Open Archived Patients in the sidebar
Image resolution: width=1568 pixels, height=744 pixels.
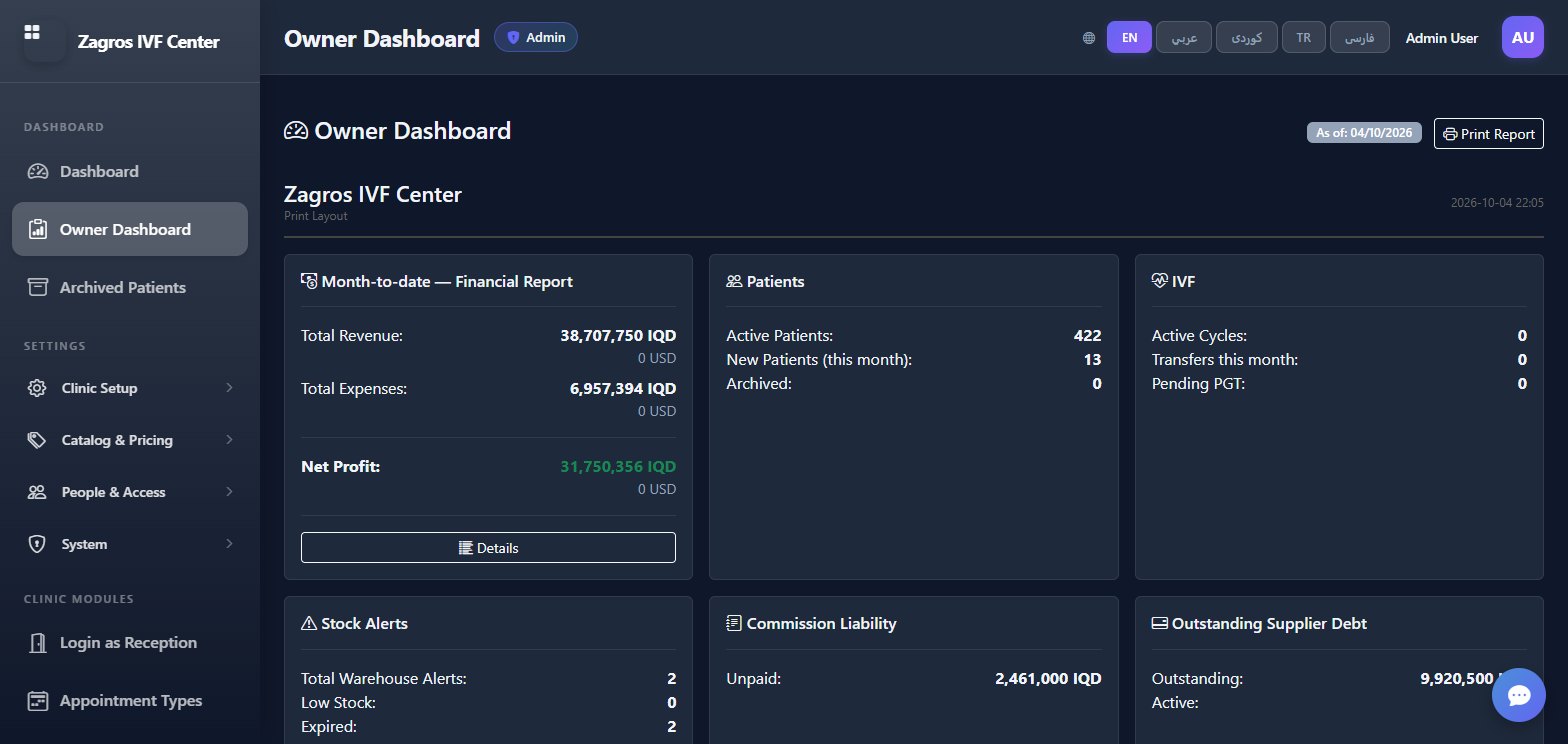pyautogui.click(x=130, y=287)
